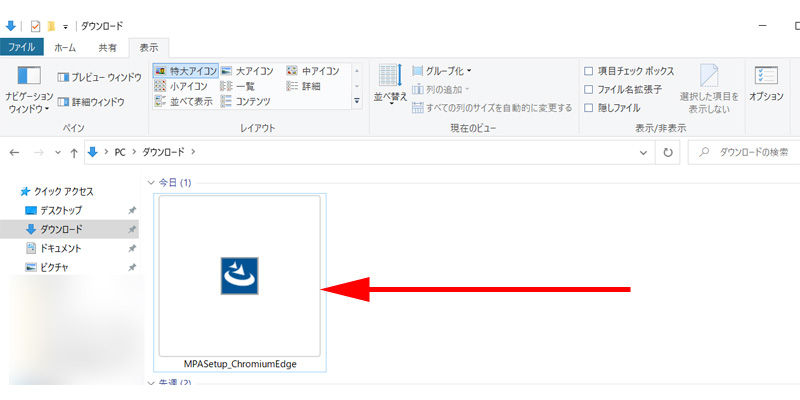Viewport: 800px width, 400px height.
Task: Collapse the Last week (先週) group
Action: tap(150, 383)
